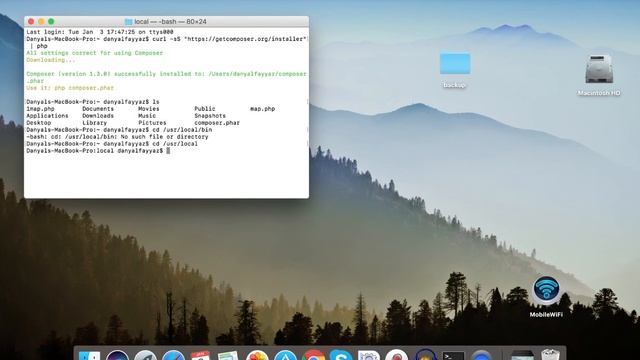The height and width of the screenshot is (360, 640).
Task: Click the Terminal title 'local — -bash — 80×24'
Action: [x=170, y=22]
